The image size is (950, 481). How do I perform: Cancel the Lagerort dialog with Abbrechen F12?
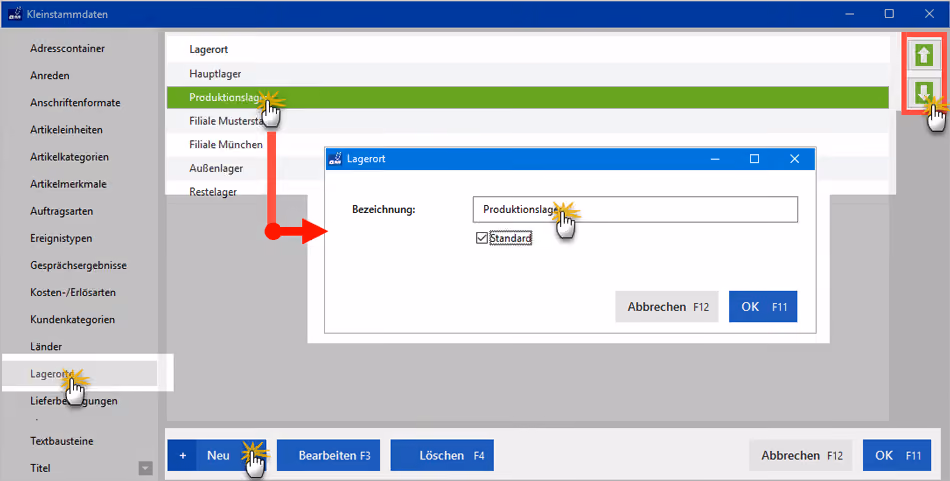(667, 307)
